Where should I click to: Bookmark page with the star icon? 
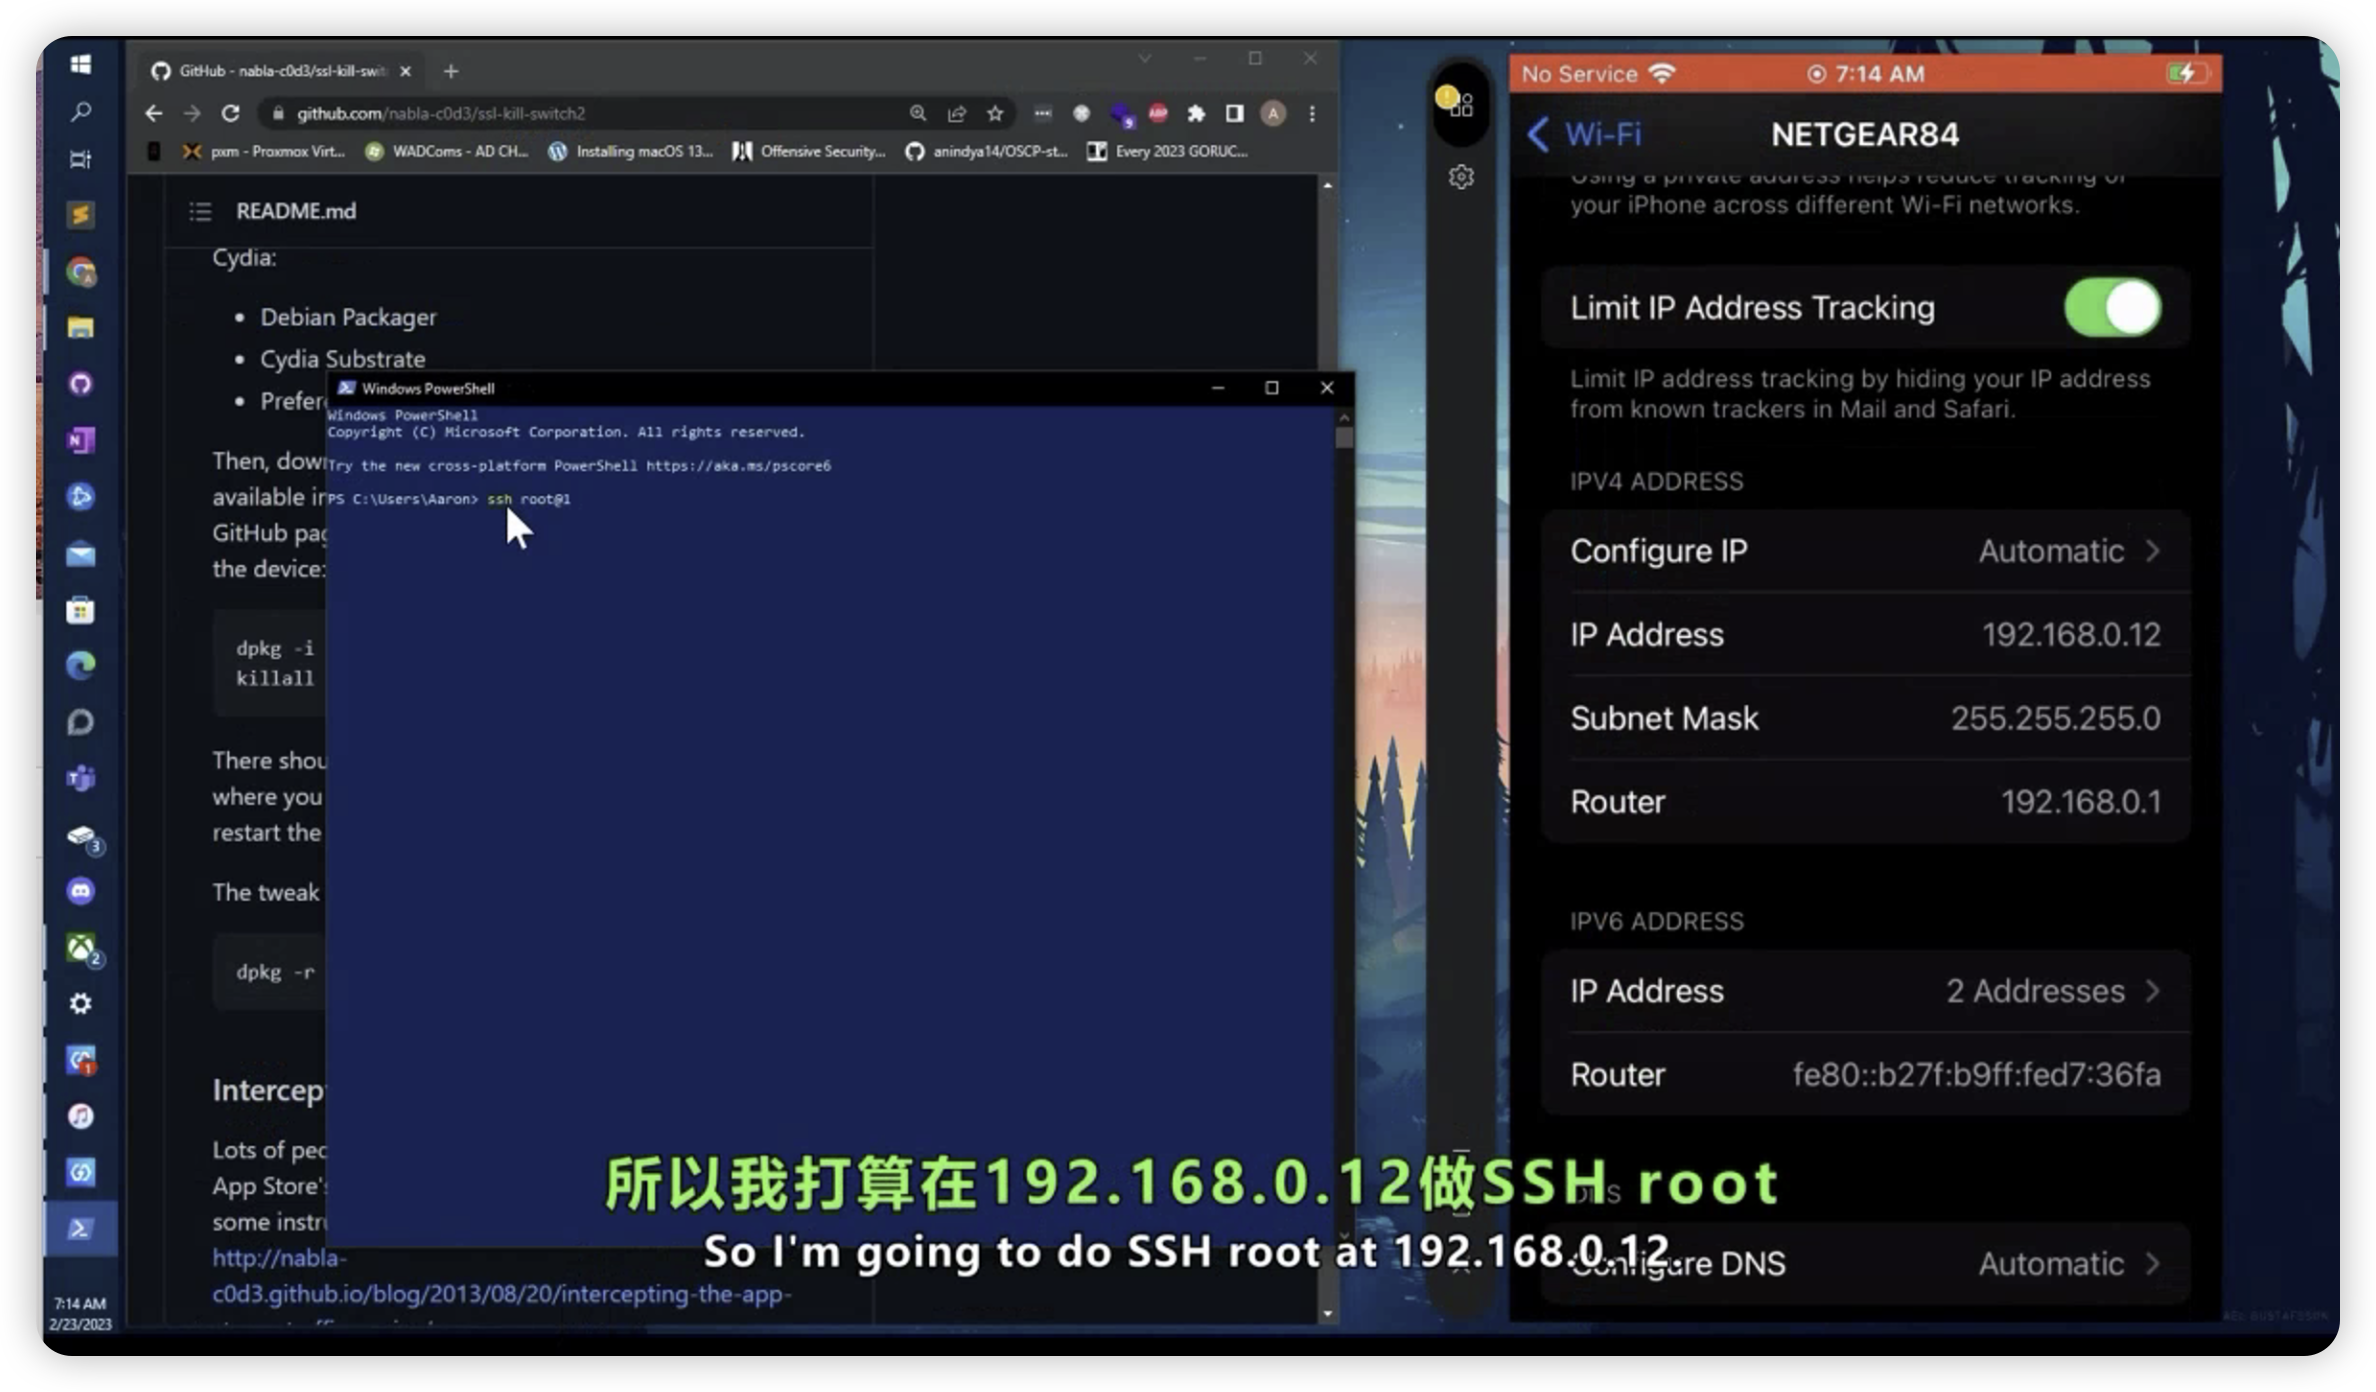coord(995,114)
